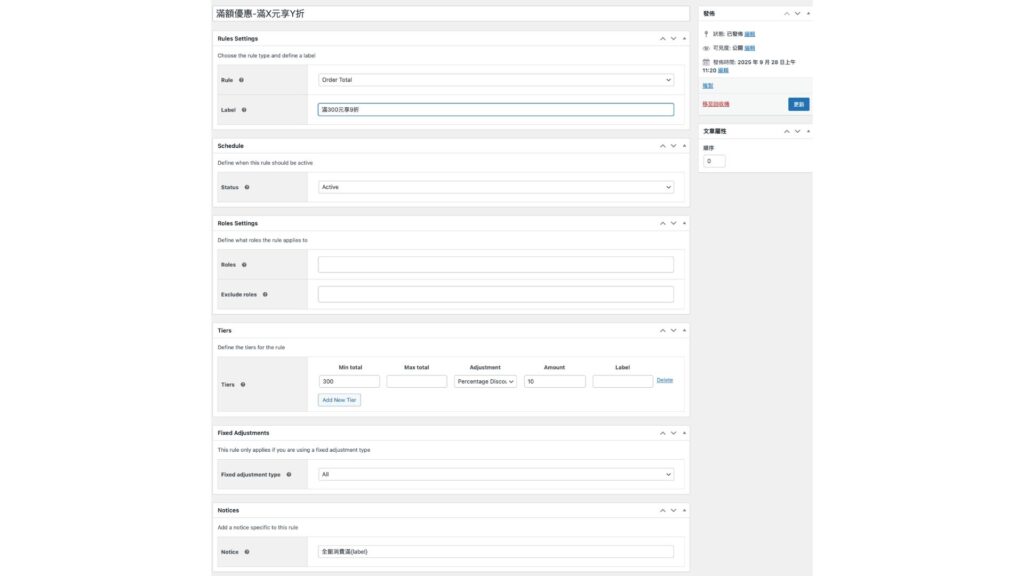Click the Notice field help icon
This screenshot has width=1024, height=576.
tap(247, 552)
